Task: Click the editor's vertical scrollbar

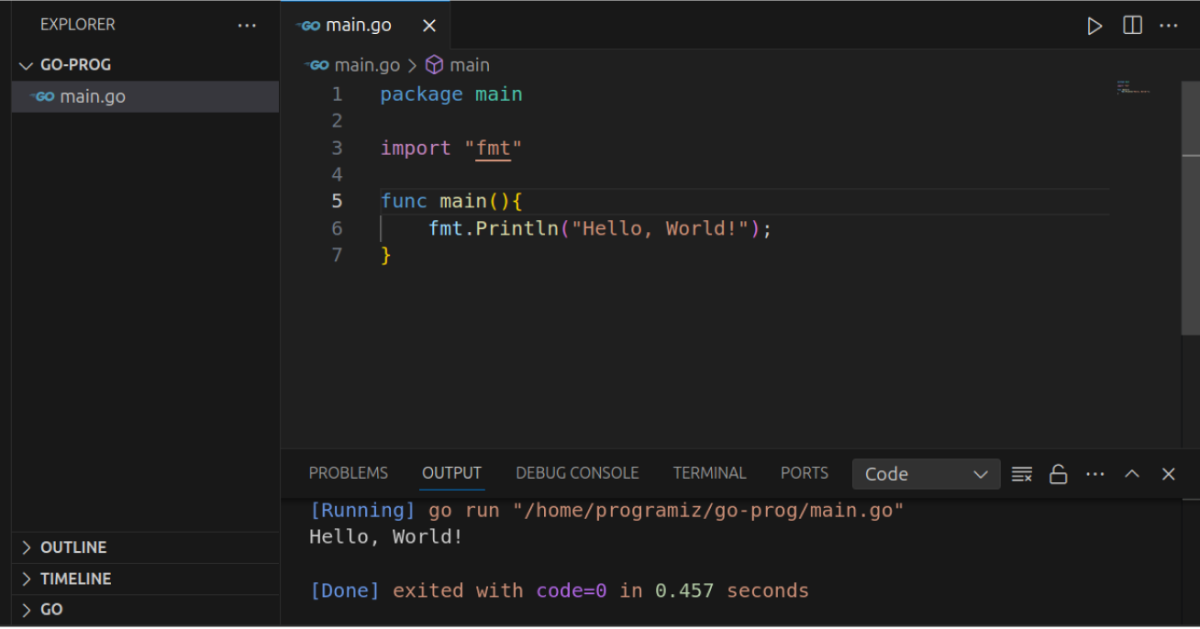Action: [x=1190, y=240]
